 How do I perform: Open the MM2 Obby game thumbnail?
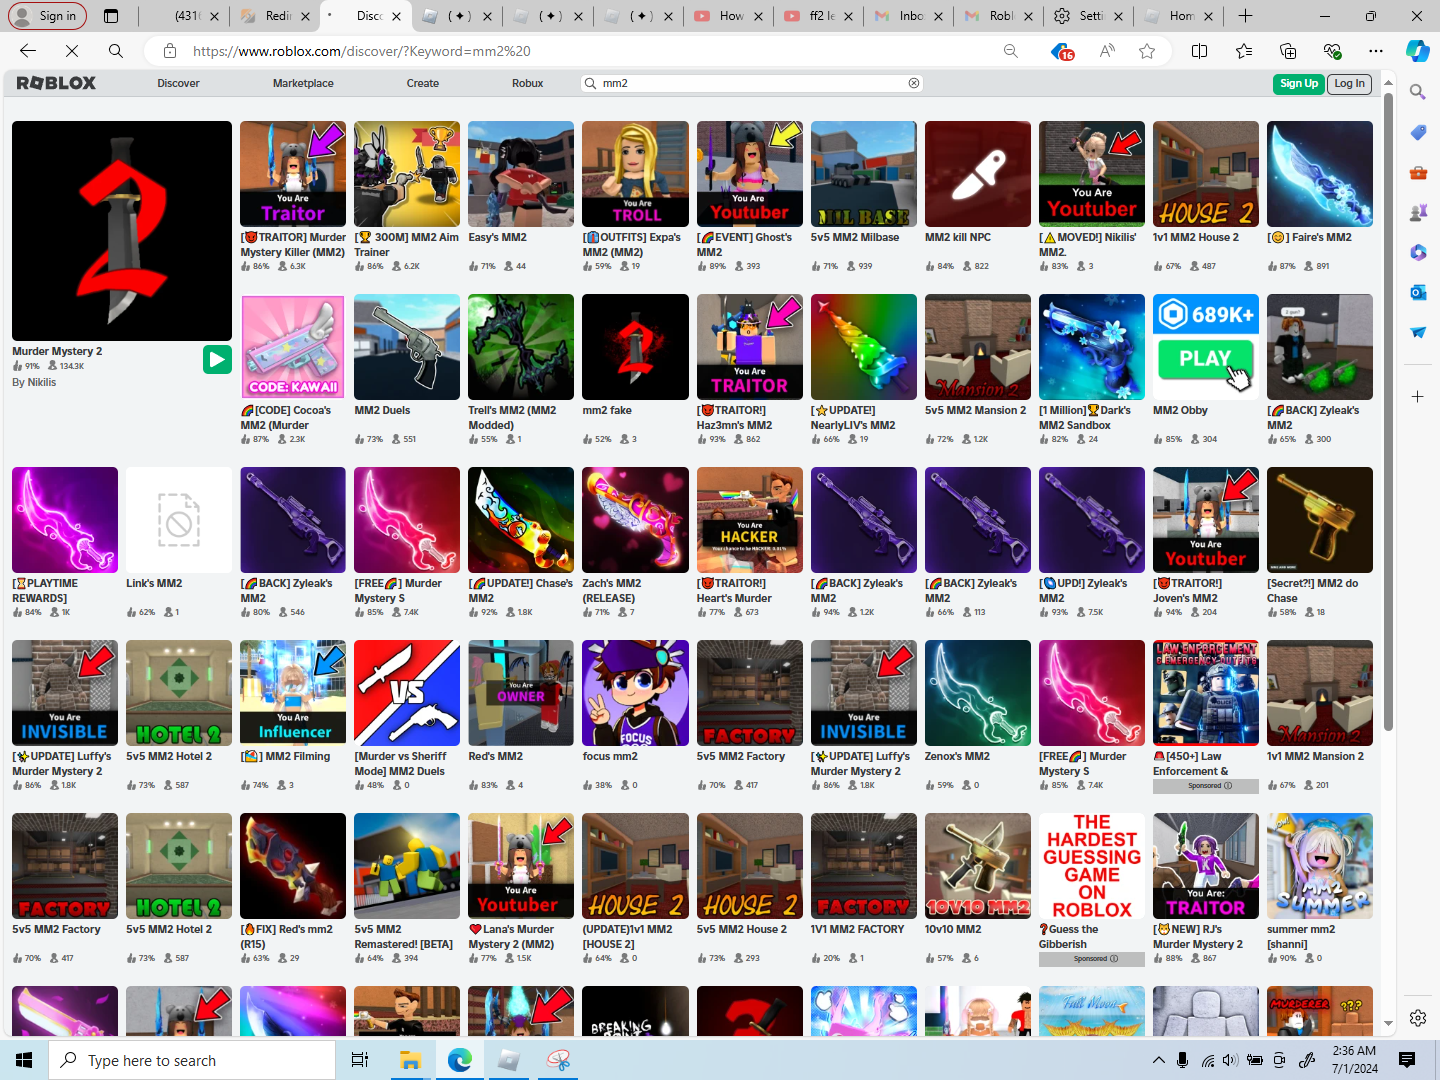[1206, 347]
